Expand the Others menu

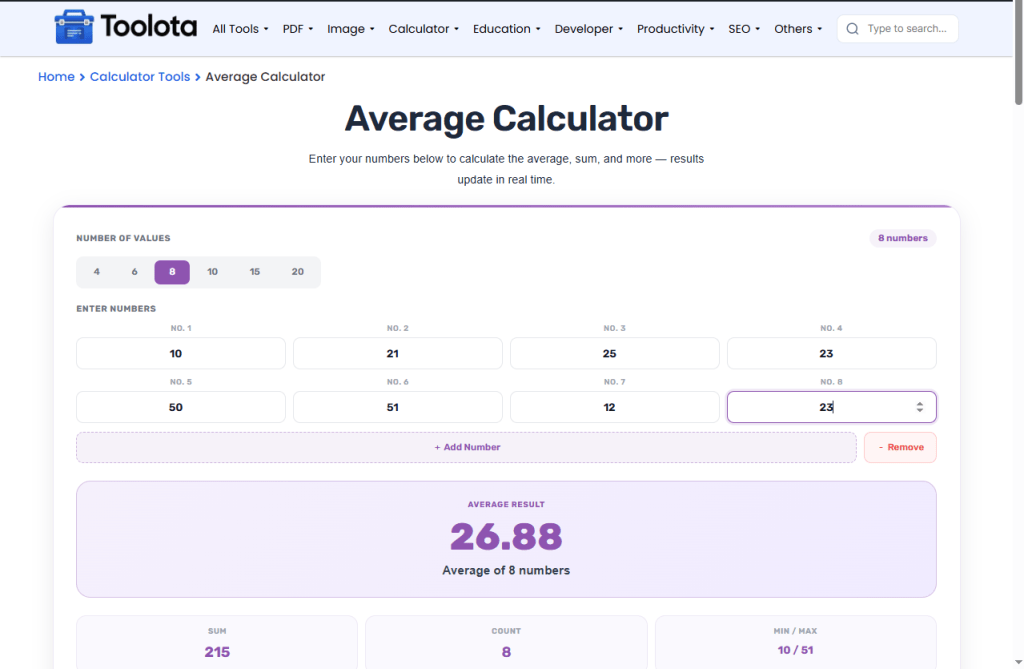click(x=798, y=29)
